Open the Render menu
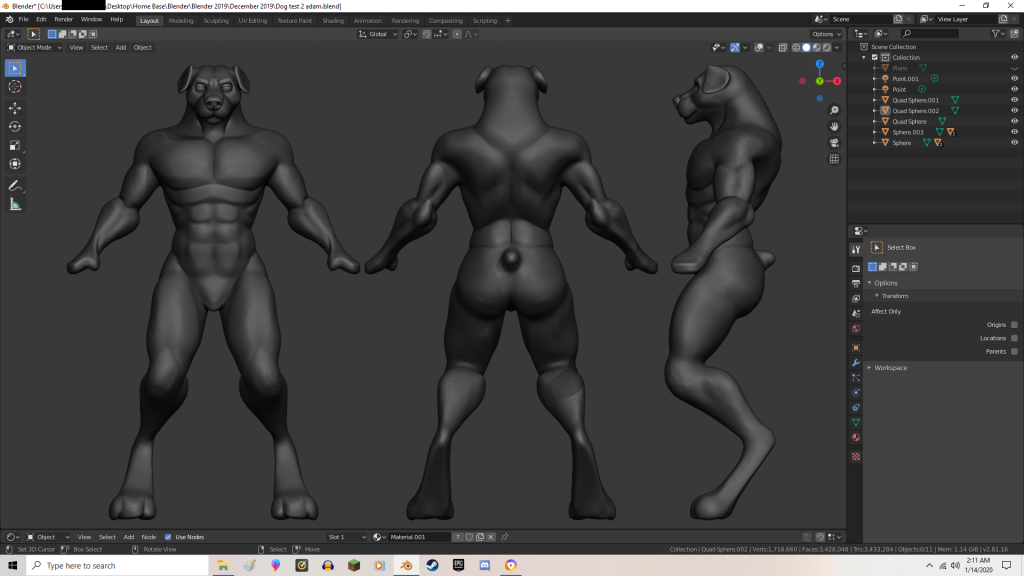Image resolution: width=1024 pixels, height=576 pixels. [x=63, y=20]
